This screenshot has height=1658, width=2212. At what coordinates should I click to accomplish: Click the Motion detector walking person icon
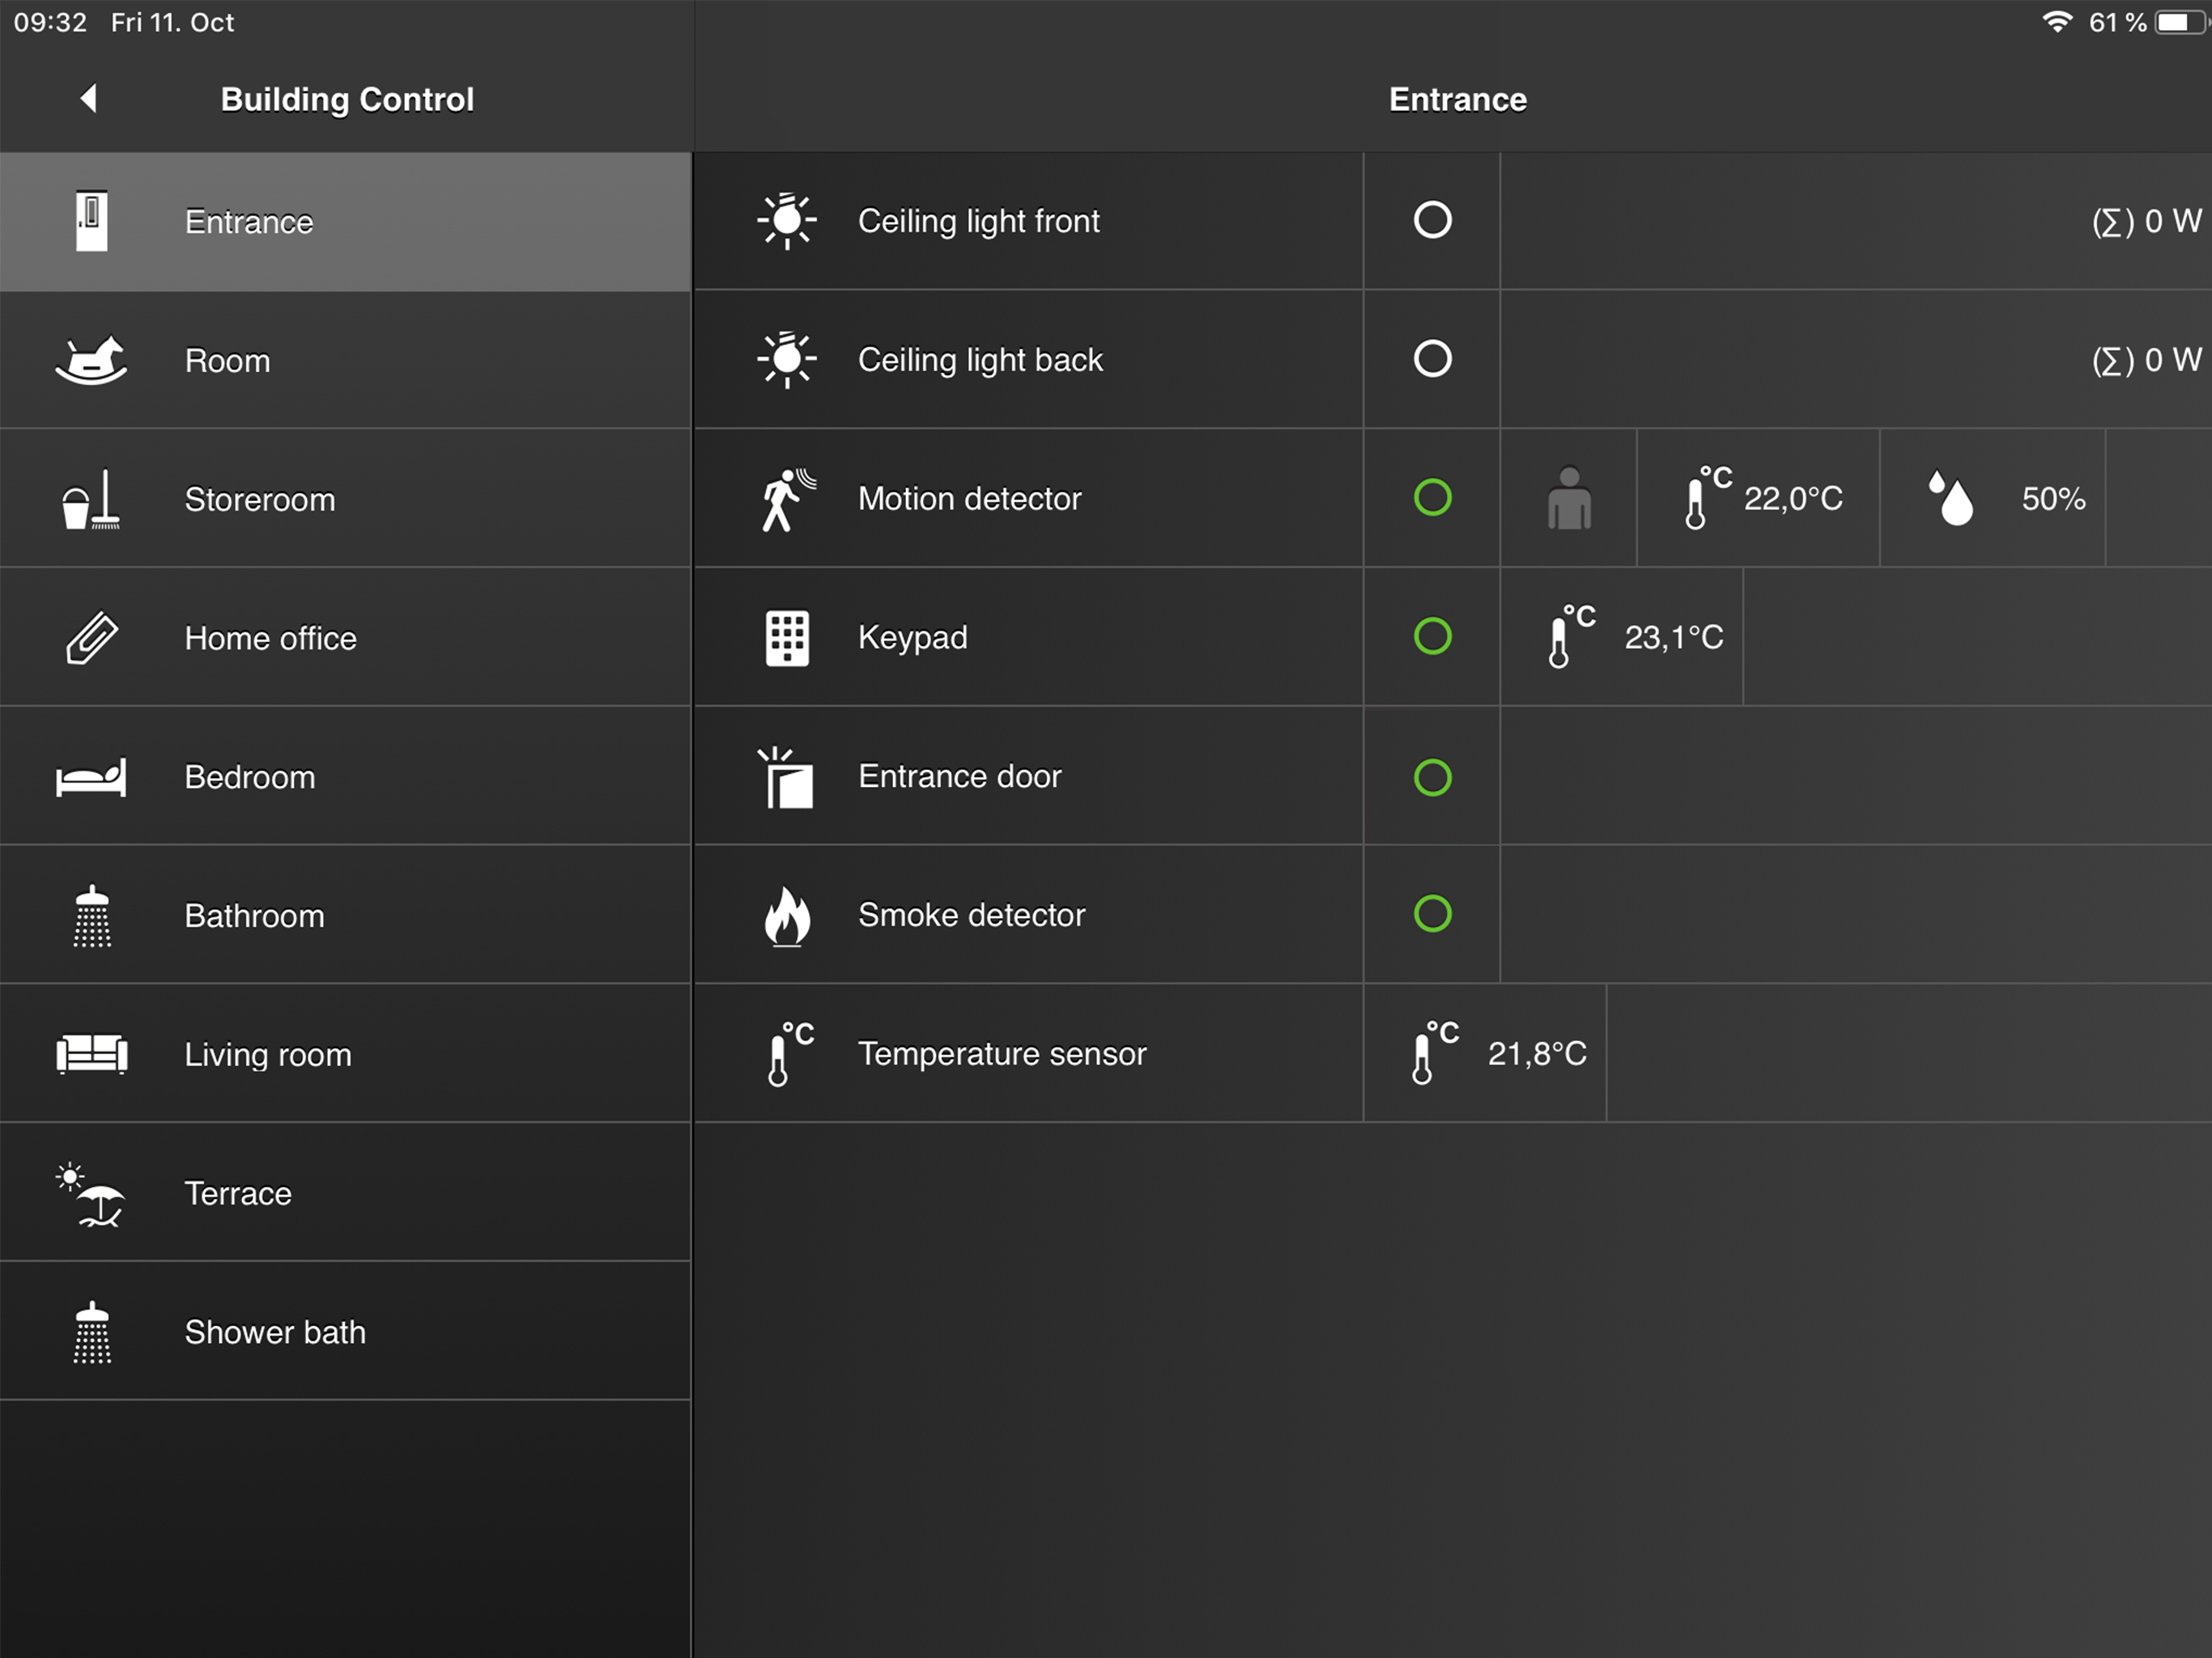tap(787, 498)
